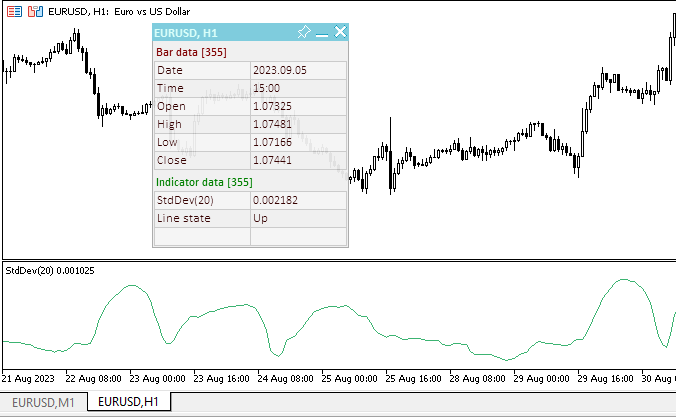
Task: Close the EURUSD, H1 info panel
Action: (341, 31)
